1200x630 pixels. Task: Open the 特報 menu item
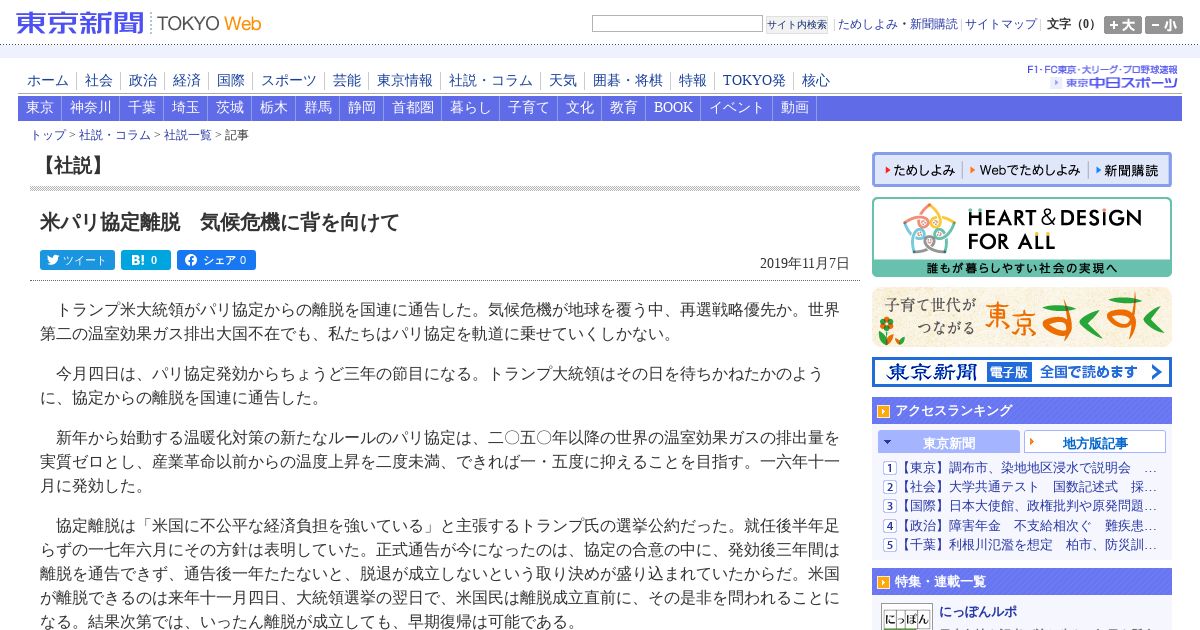(x=693, y=80)
